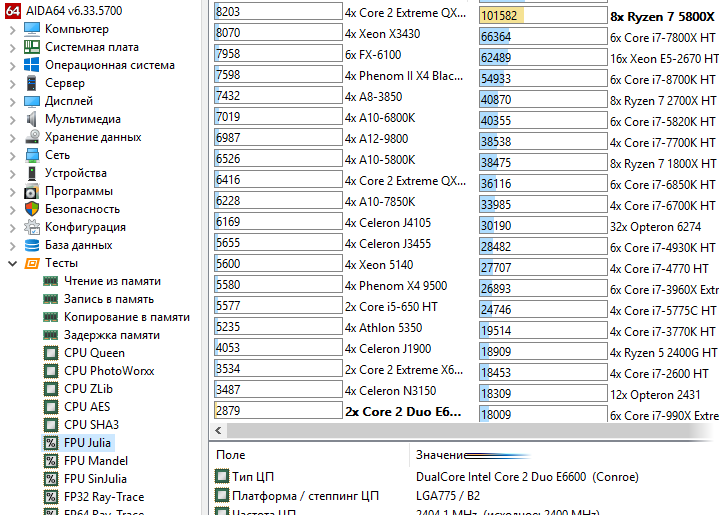Select the 4x Core i7-4770 HT row
Screen dimensions: 719x515
point(659,269)
